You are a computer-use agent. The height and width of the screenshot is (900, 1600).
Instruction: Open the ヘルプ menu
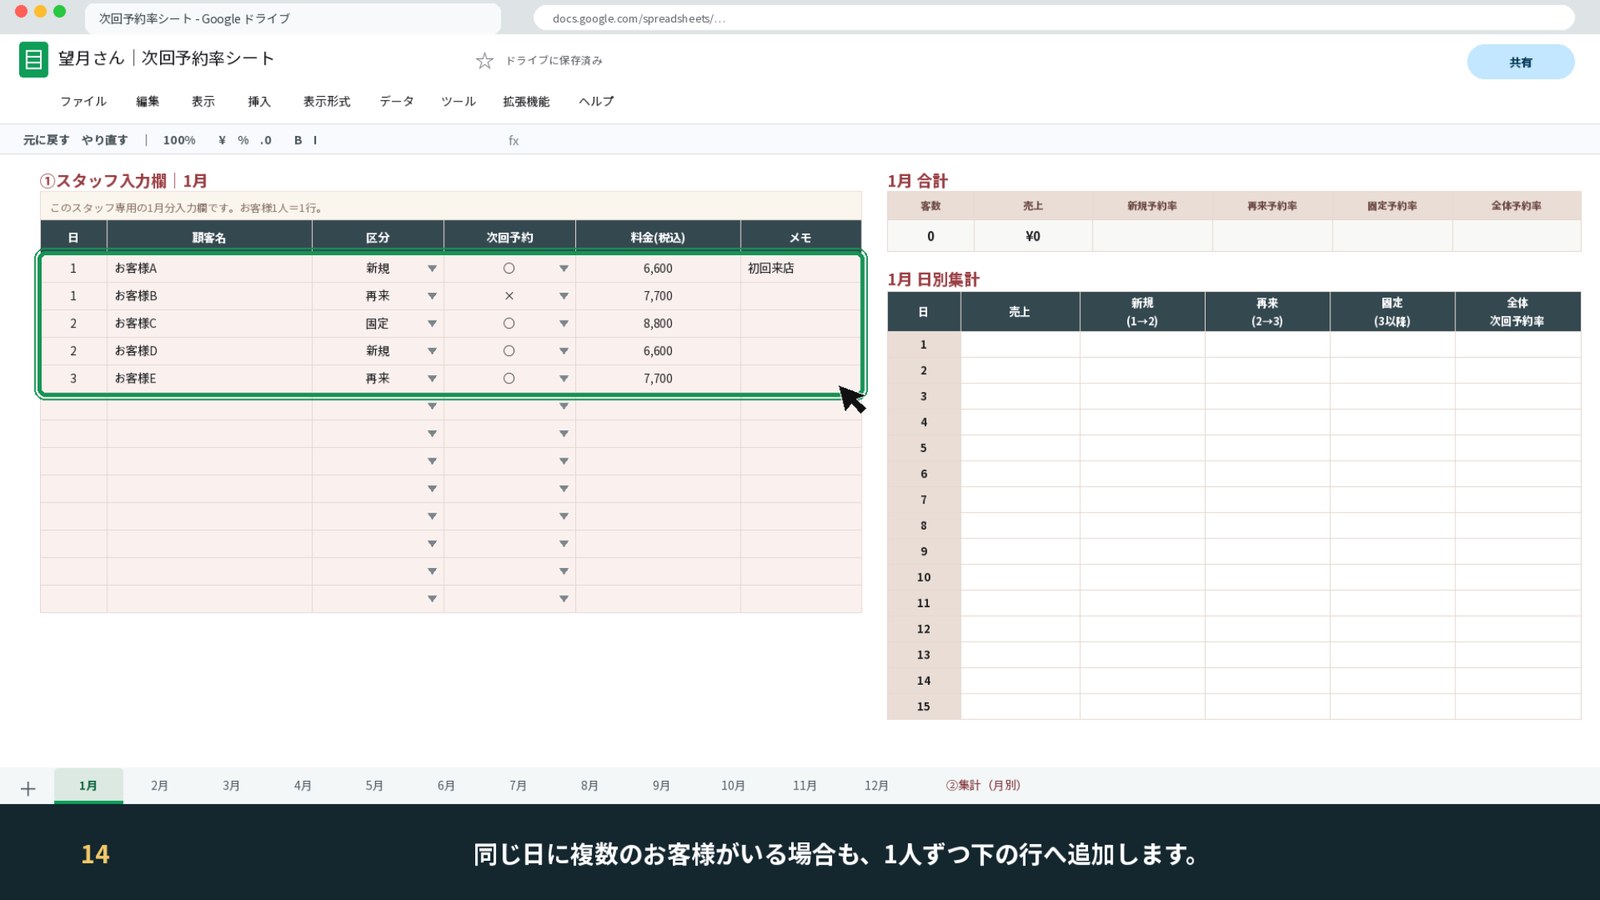pos(596,102)
